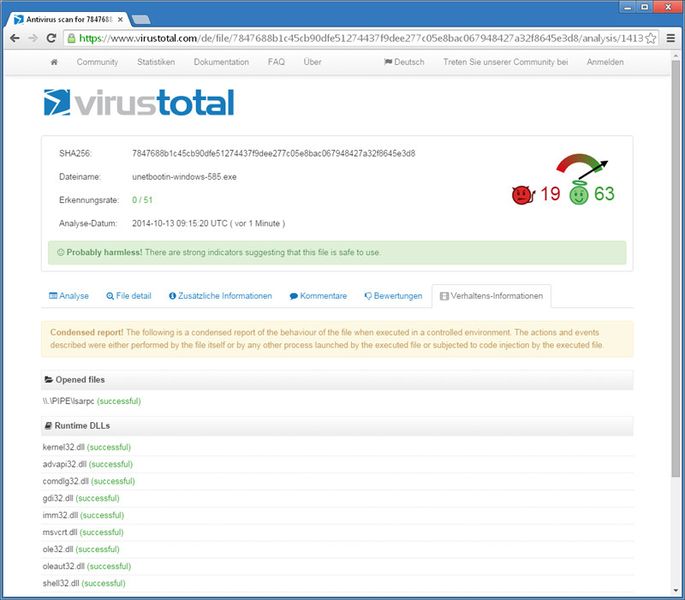685x600 pixels.
Task: Open the Über navbar link
Action: pos(312,62)
